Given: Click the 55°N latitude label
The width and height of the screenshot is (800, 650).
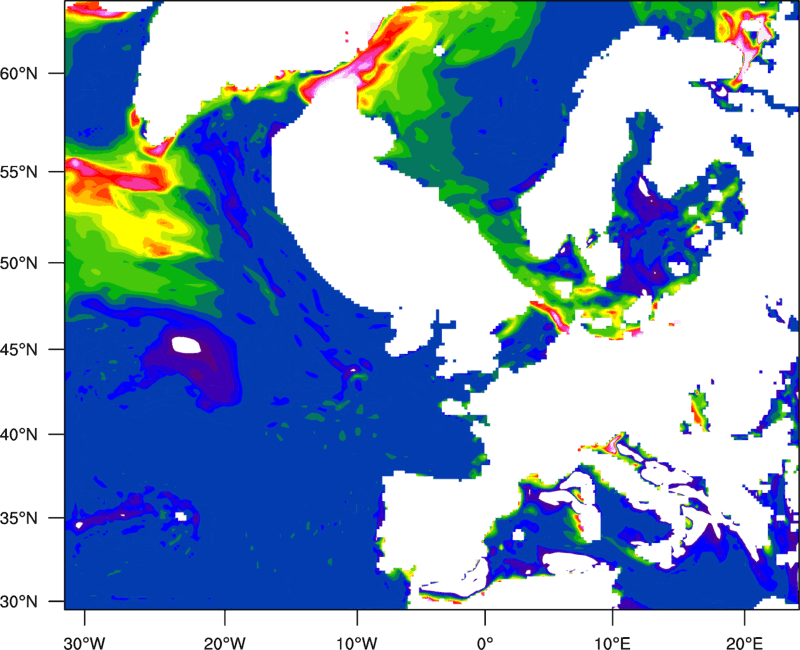Looking at the screenshot, I should click(19, 172).
